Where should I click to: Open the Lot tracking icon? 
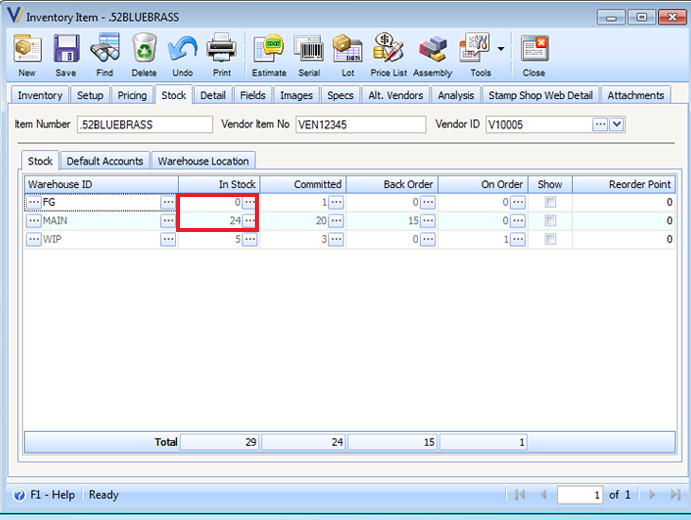[348, 55]
